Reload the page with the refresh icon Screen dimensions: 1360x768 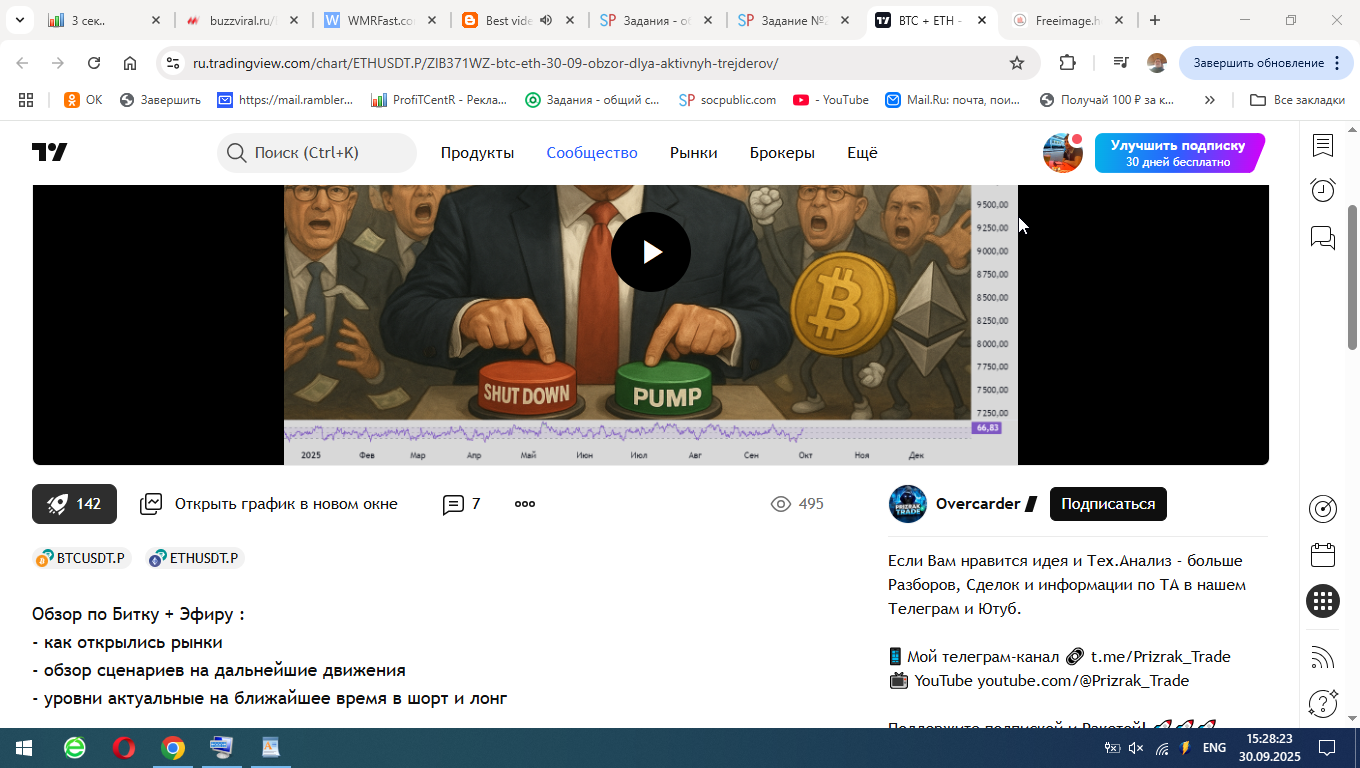(94, 63)
